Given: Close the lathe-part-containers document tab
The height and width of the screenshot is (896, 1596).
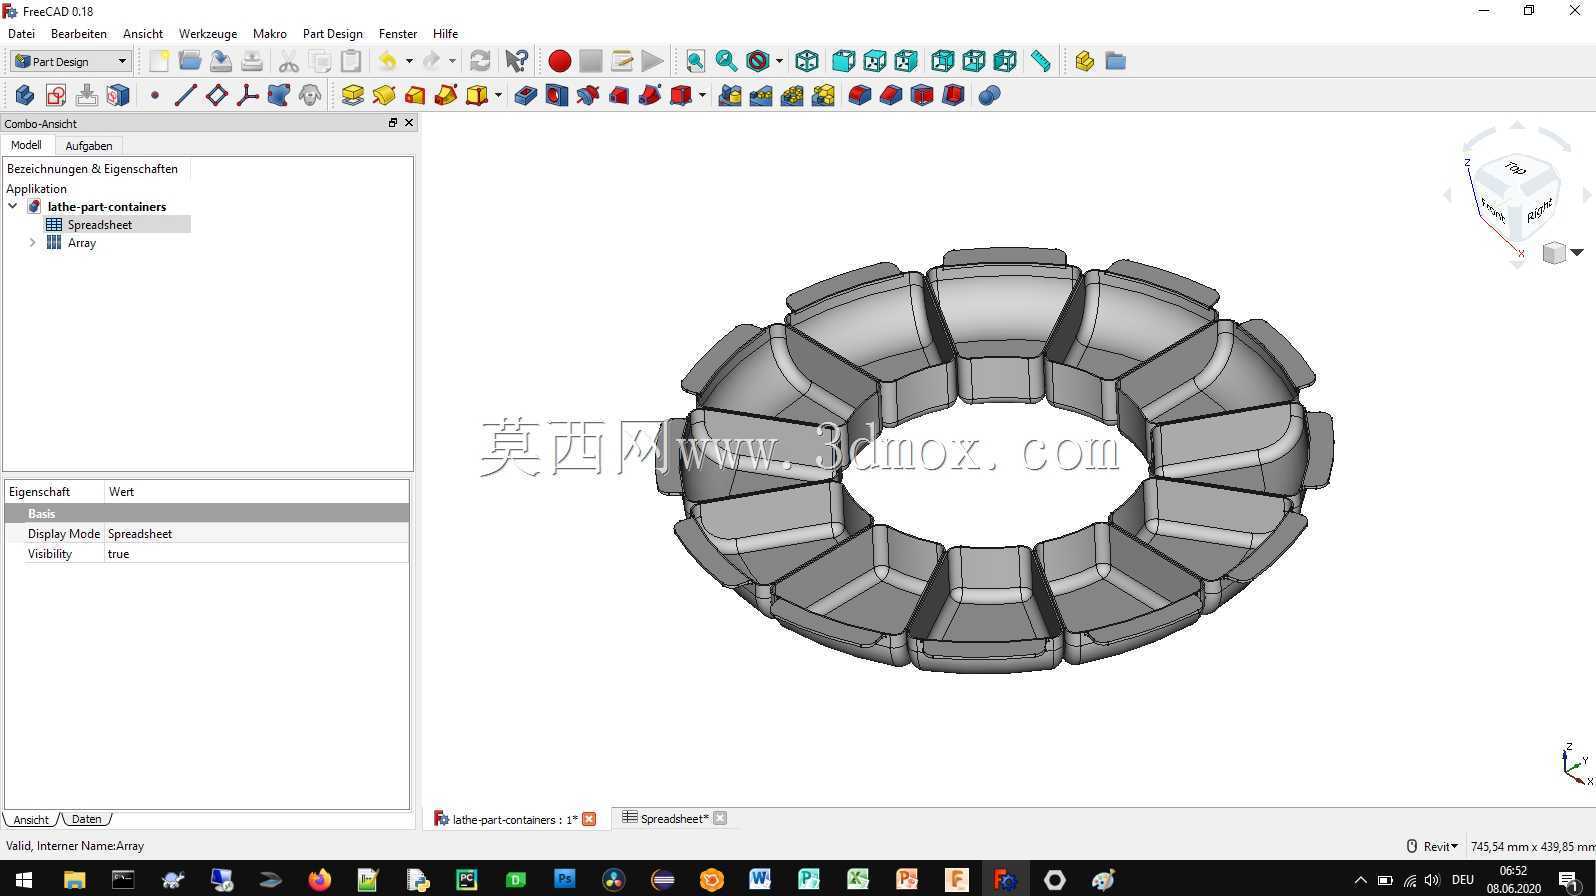Looking at the screenshot, I should pos(589,819).
